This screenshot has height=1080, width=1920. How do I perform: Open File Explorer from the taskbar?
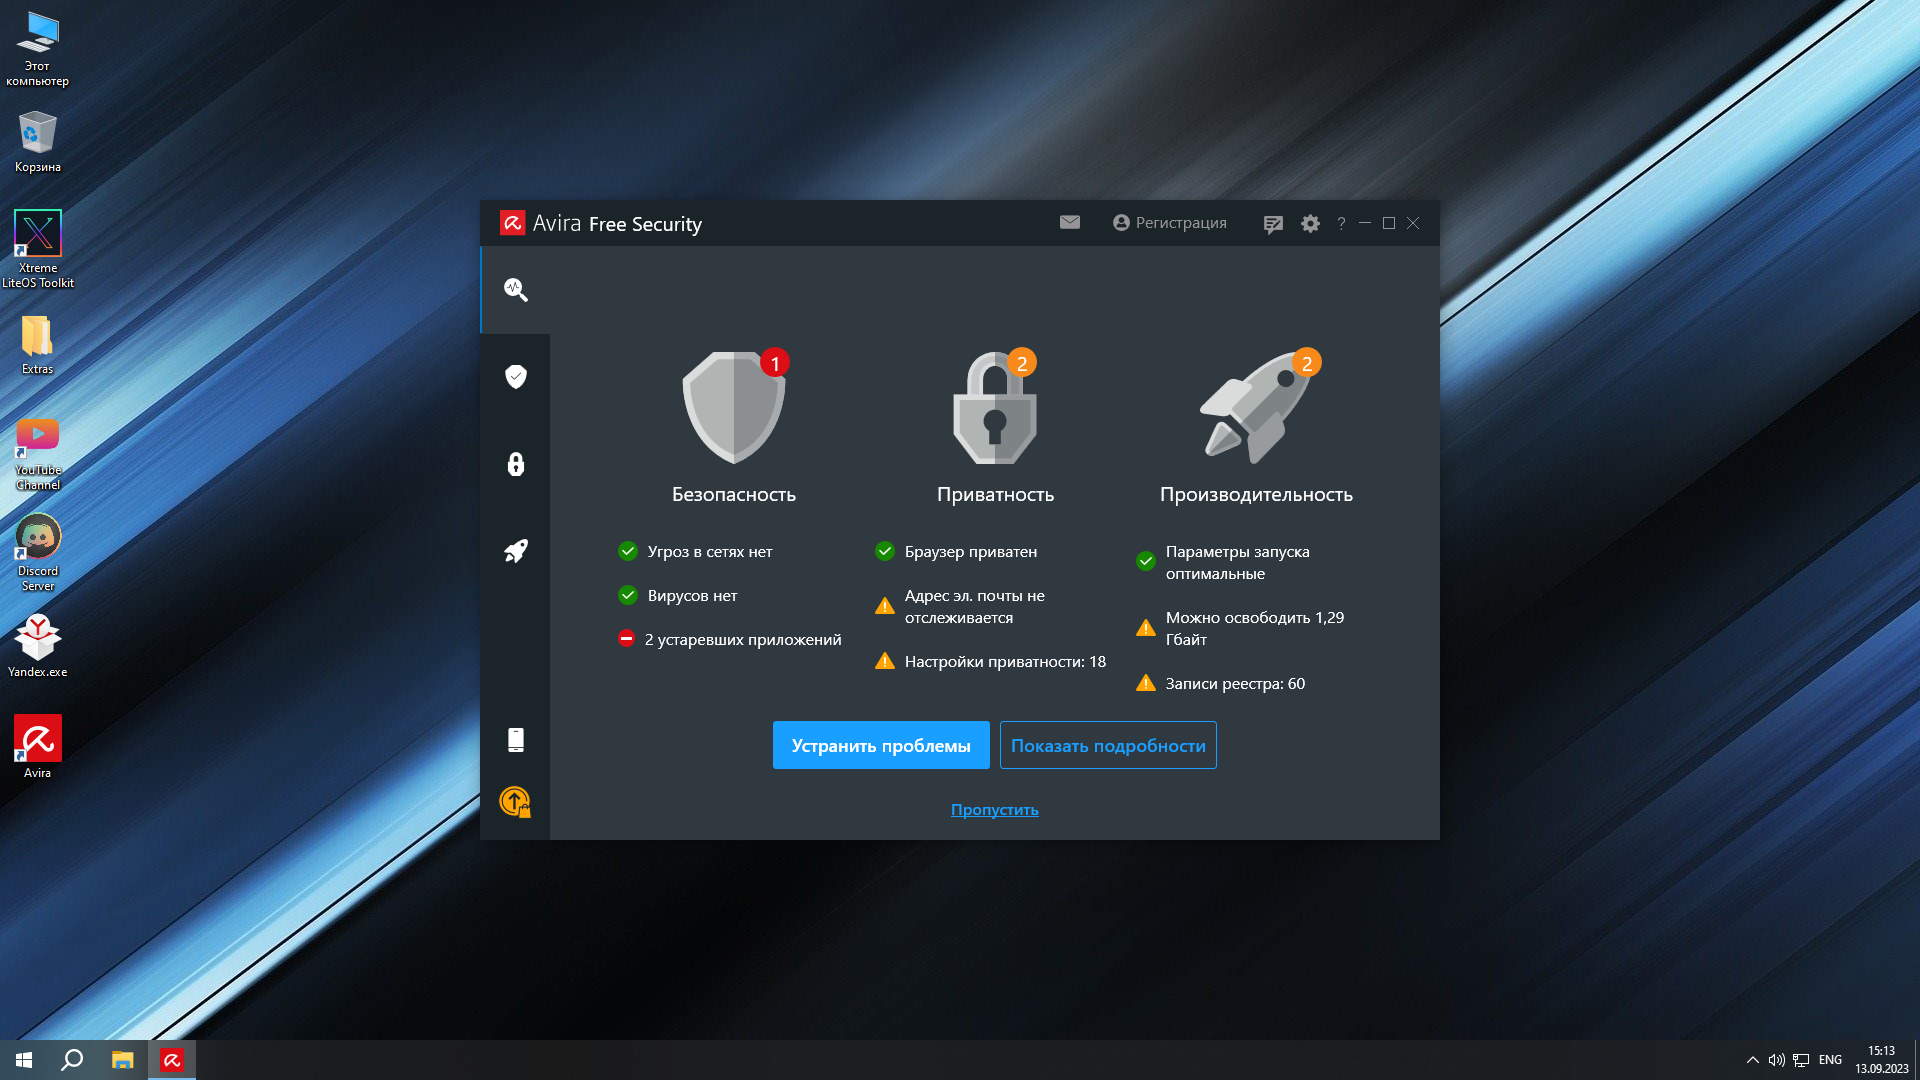tap(122, 1060)
